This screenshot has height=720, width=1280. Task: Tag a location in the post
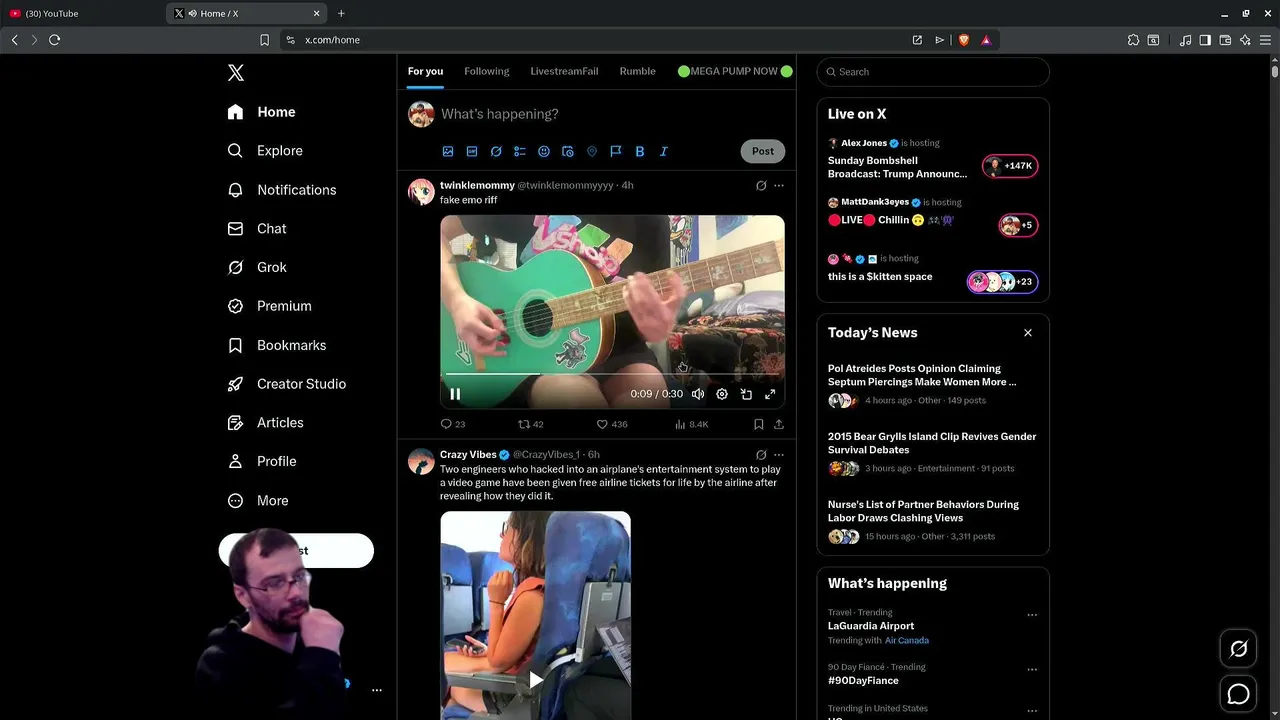[x=592, y=152]
